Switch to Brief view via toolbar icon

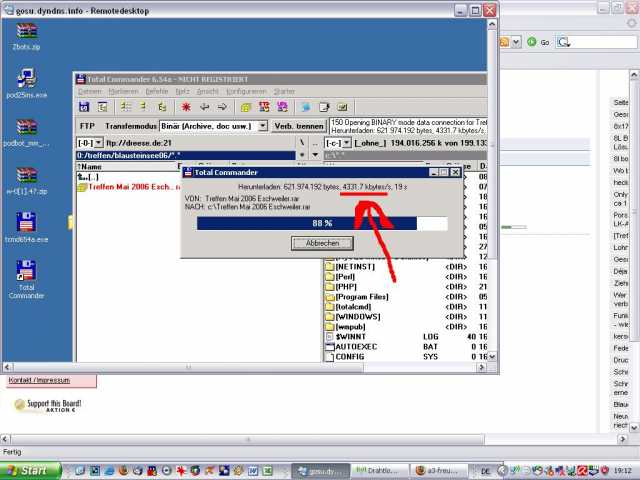[x=125, y=107]
